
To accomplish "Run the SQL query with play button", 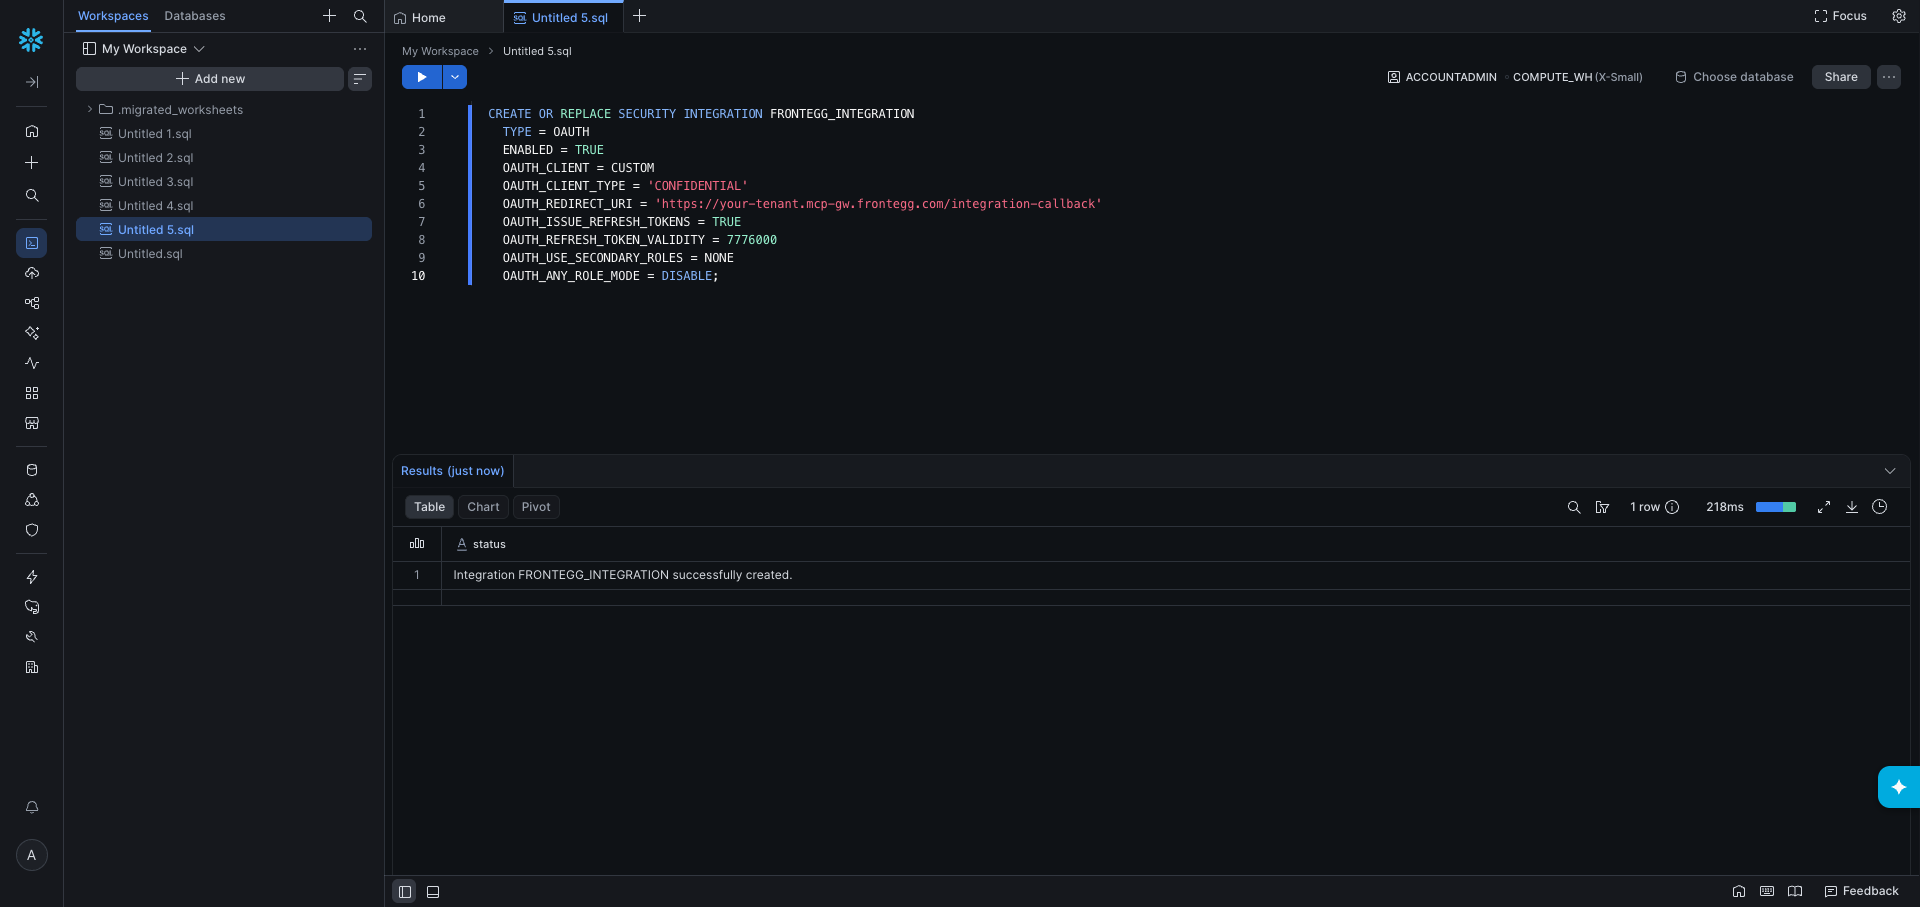I will (x=422, y=77).
